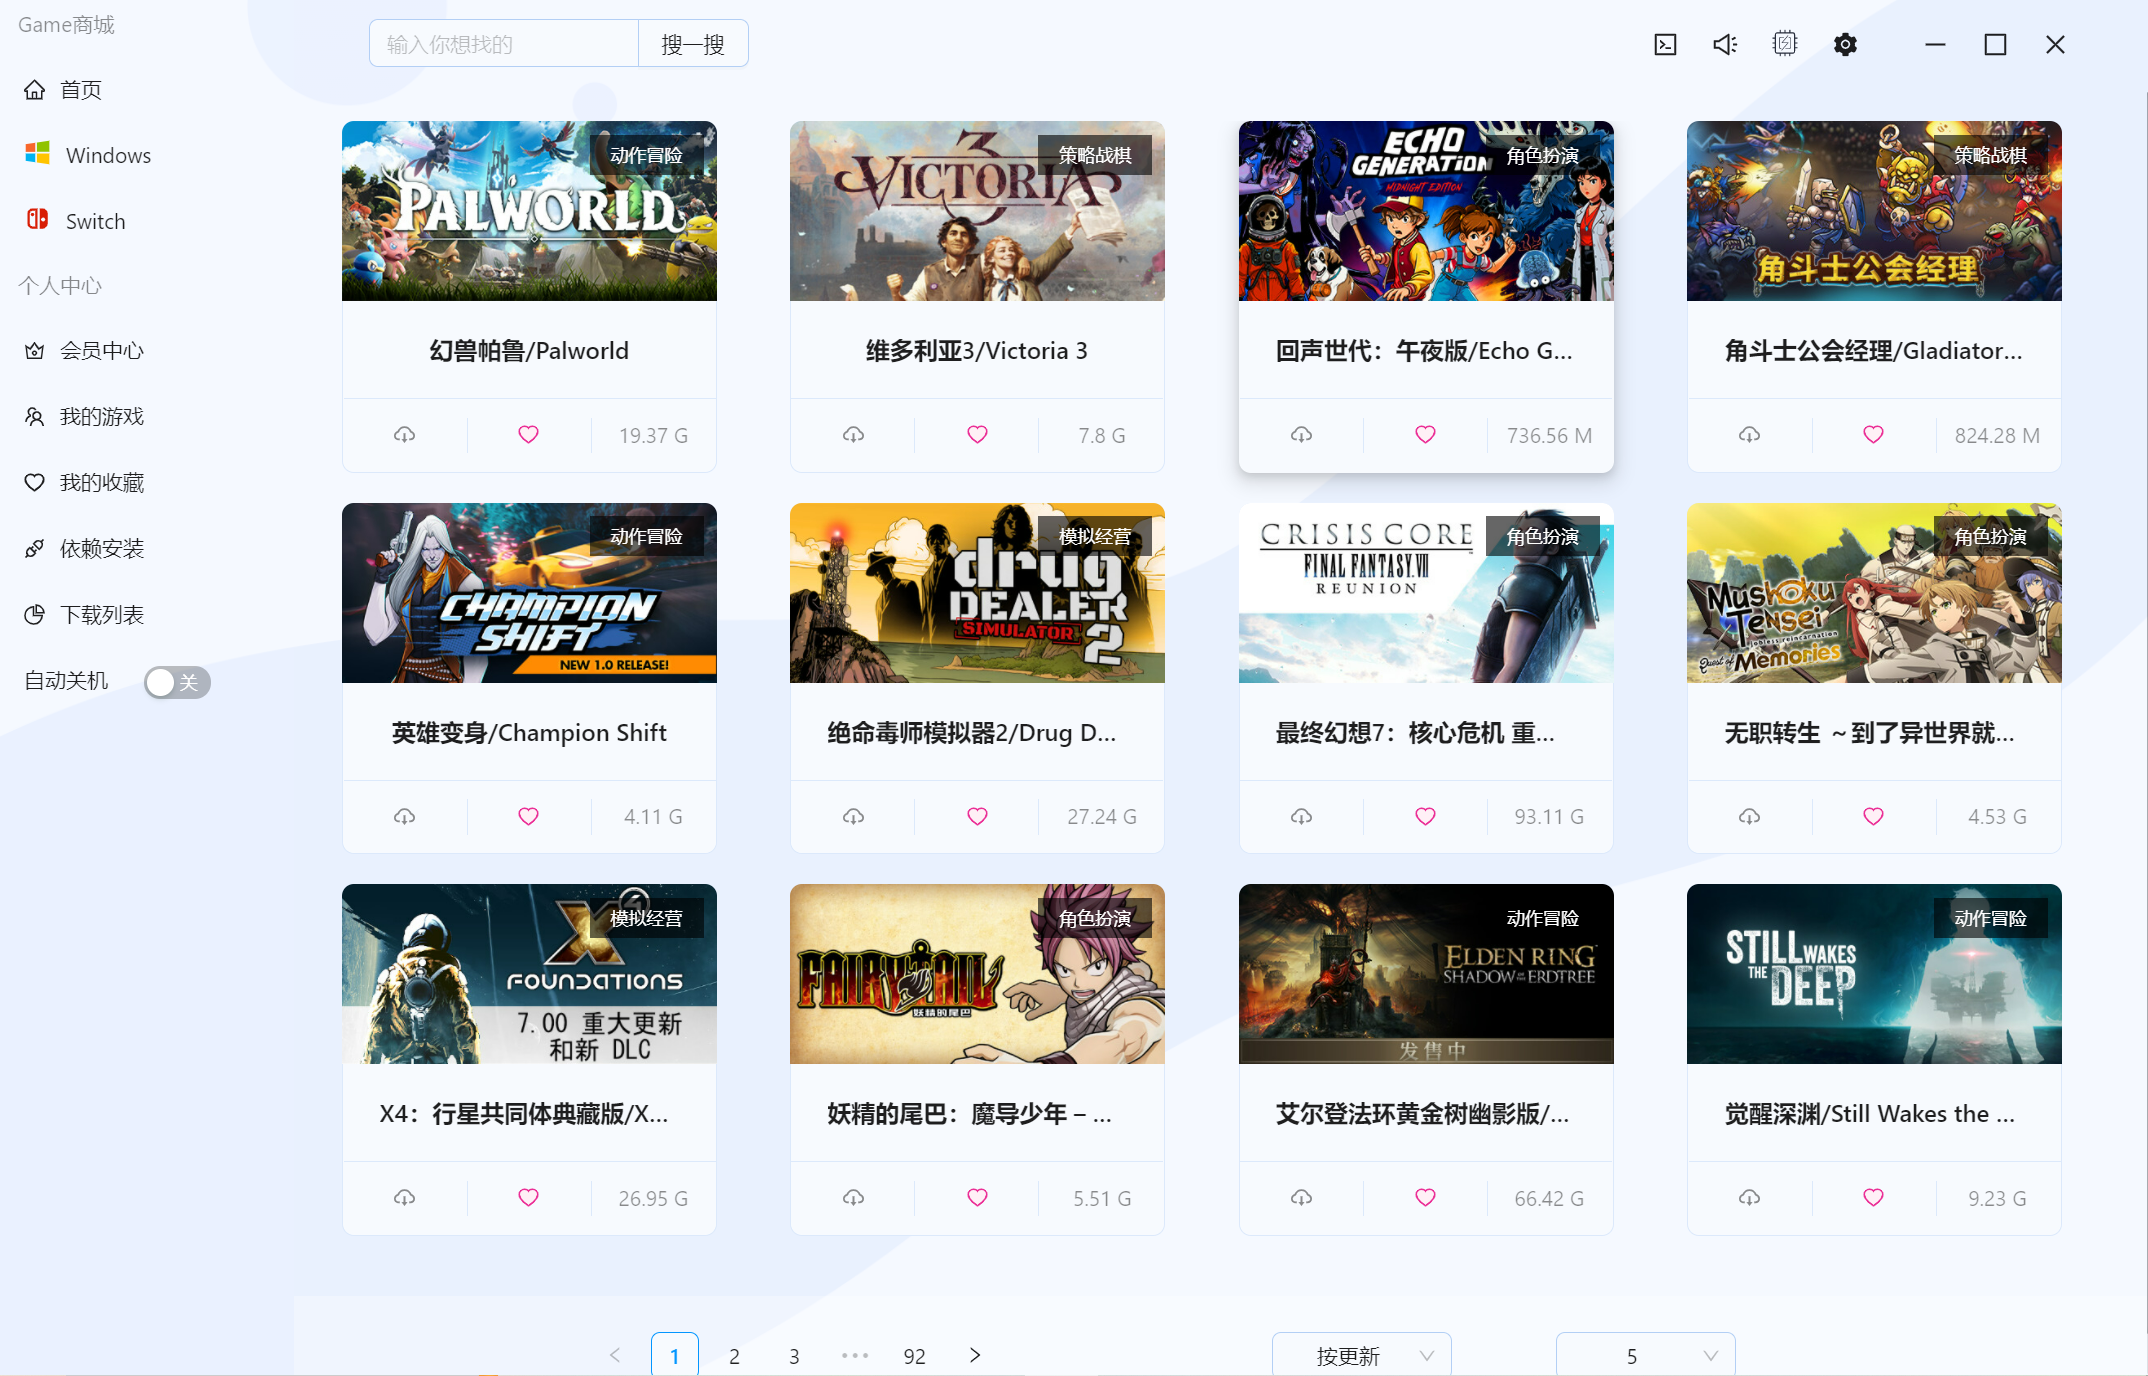Download Fairy Tail via cloud icon
This screenshot has width=2148, height=1376.
[x=853, y=1198]
